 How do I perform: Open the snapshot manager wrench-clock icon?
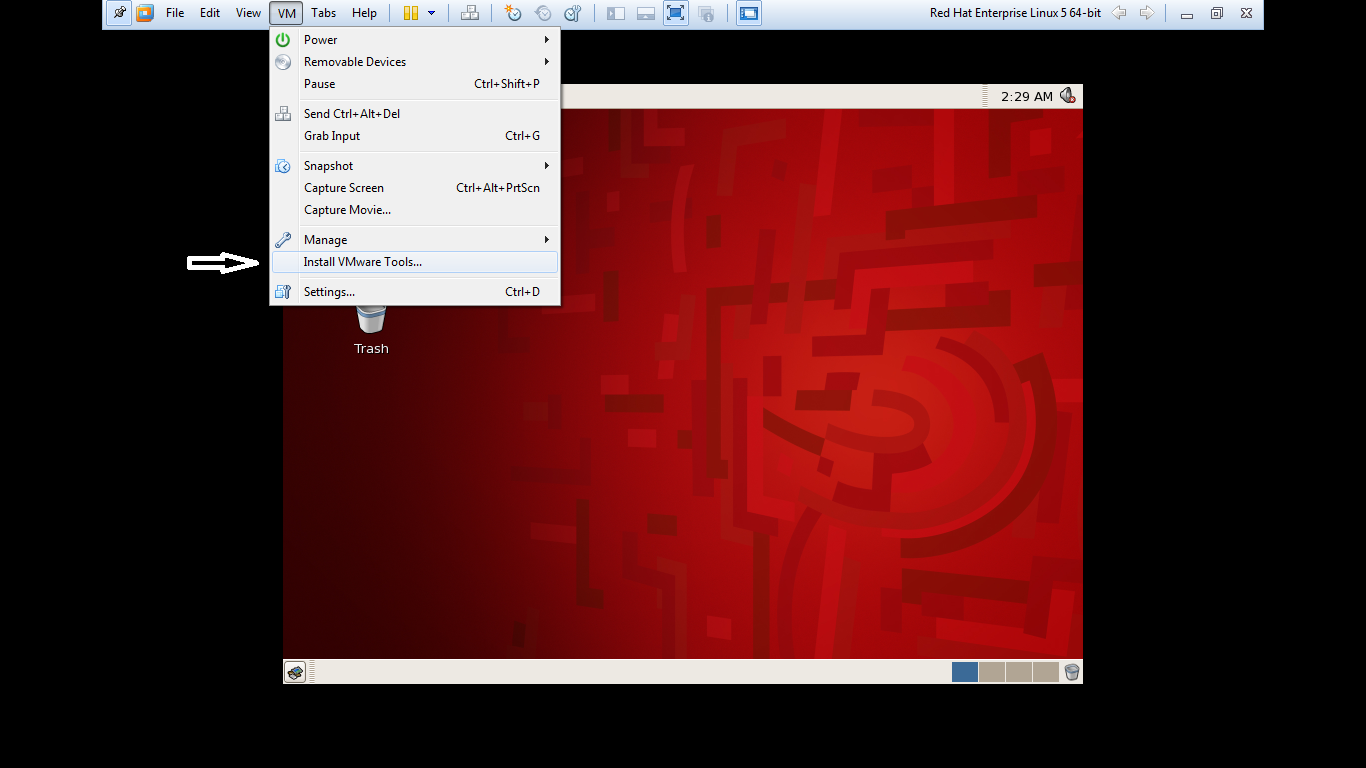pos(573,13)
